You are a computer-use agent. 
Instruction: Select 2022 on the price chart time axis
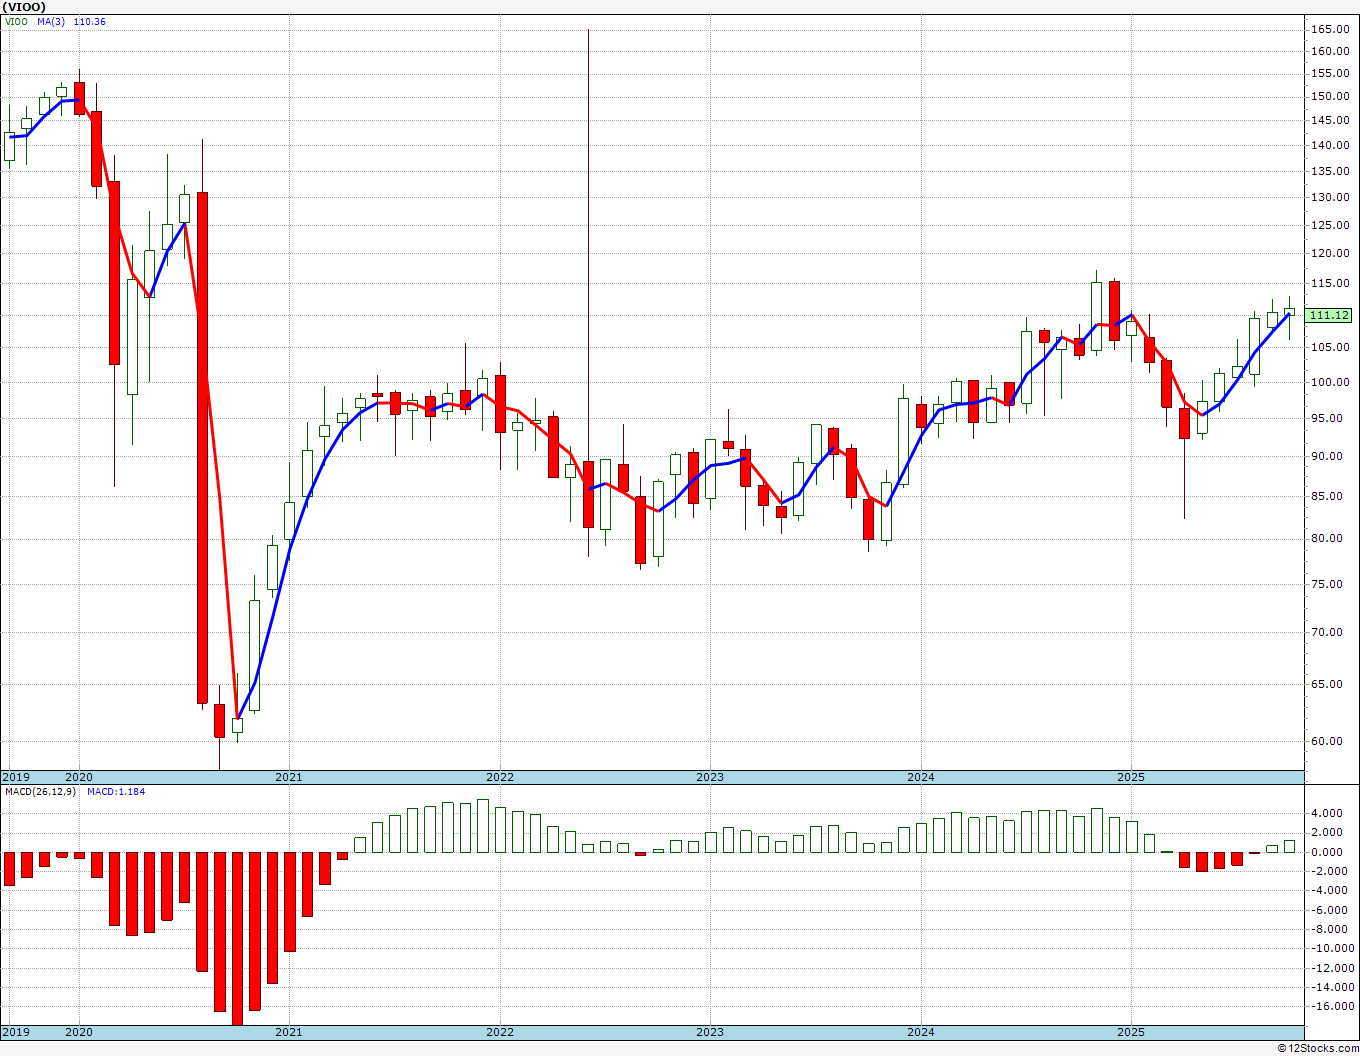[x=500, y=777]
